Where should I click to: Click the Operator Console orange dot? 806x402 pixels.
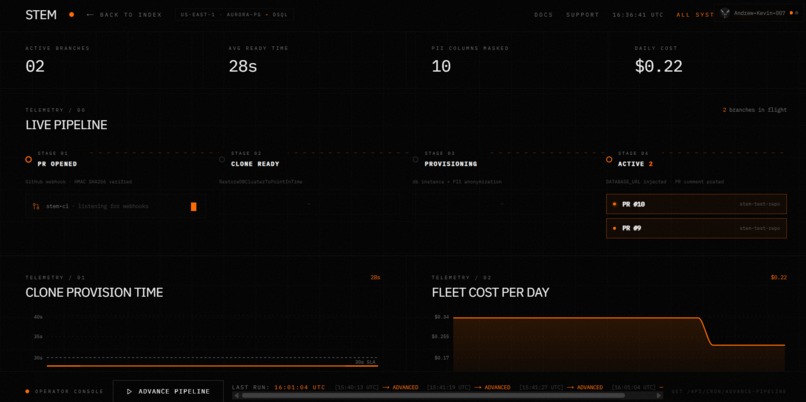tap(27, 392)
